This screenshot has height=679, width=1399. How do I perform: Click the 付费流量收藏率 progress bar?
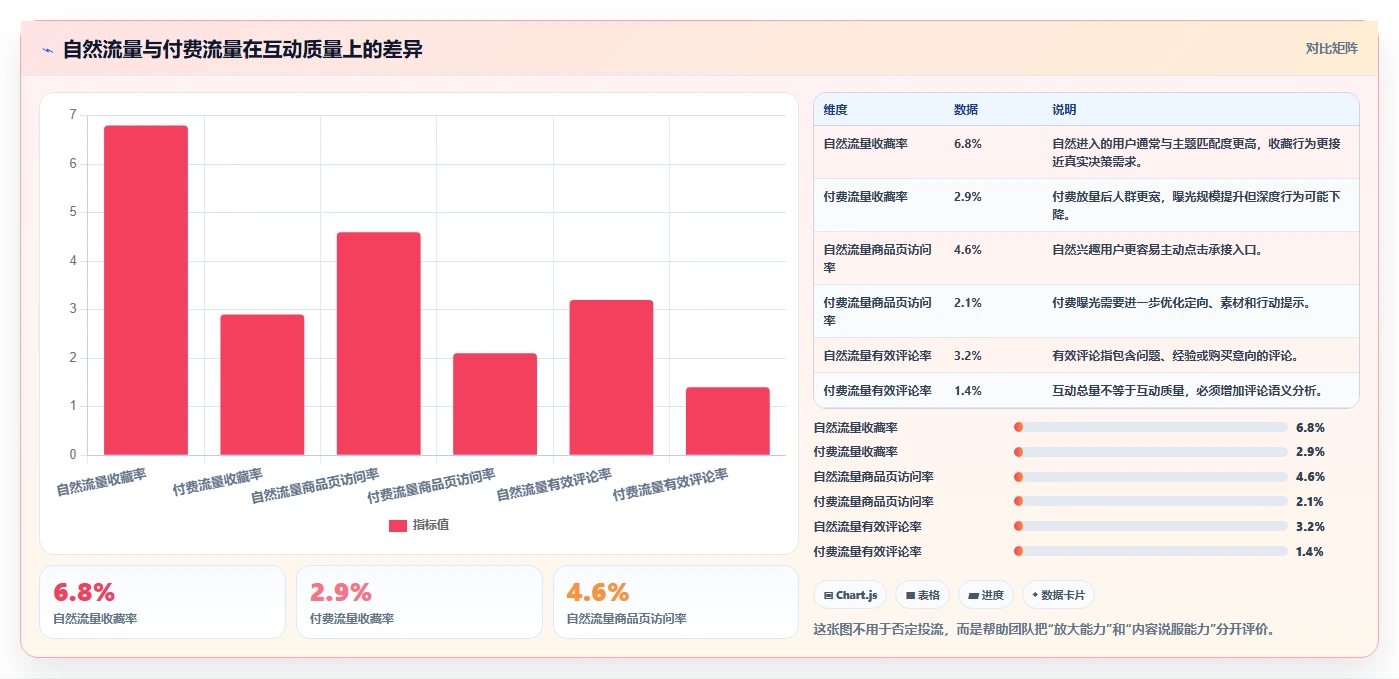(1151, 452)
